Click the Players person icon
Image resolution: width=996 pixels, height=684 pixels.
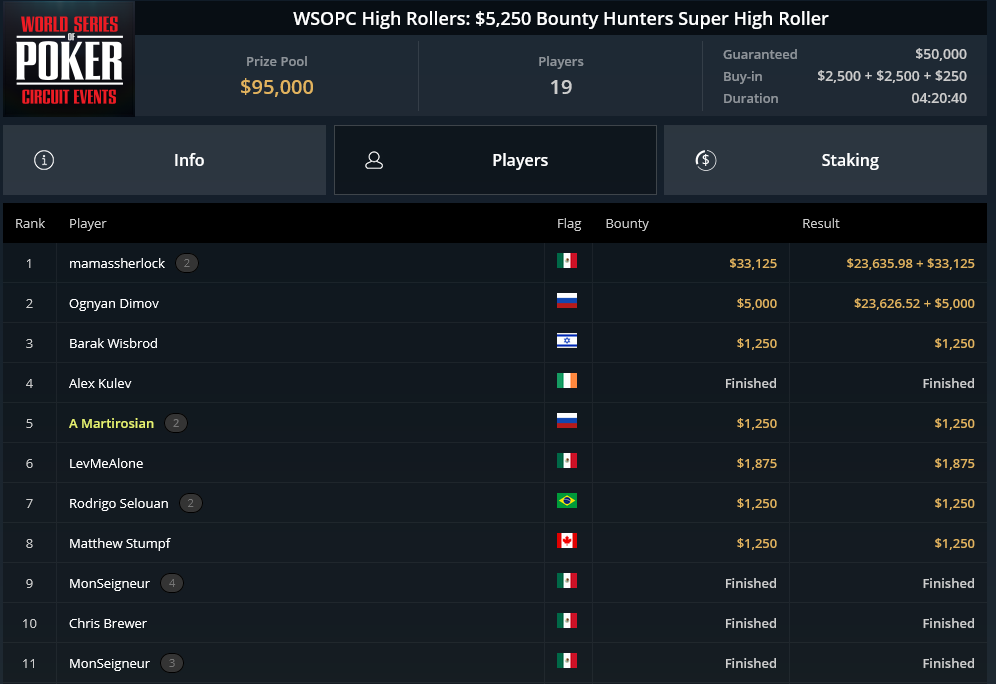tap(374, 160)
